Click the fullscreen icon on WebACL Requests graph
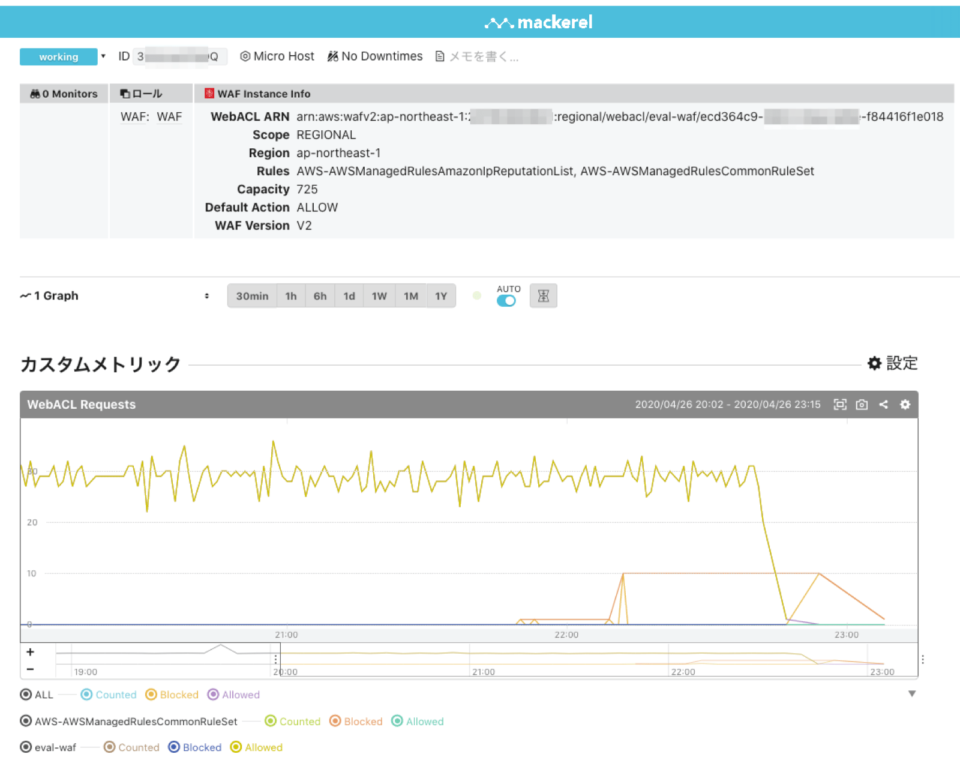The width and height of the screenshot is (960, 763). [x=840, y=404]
